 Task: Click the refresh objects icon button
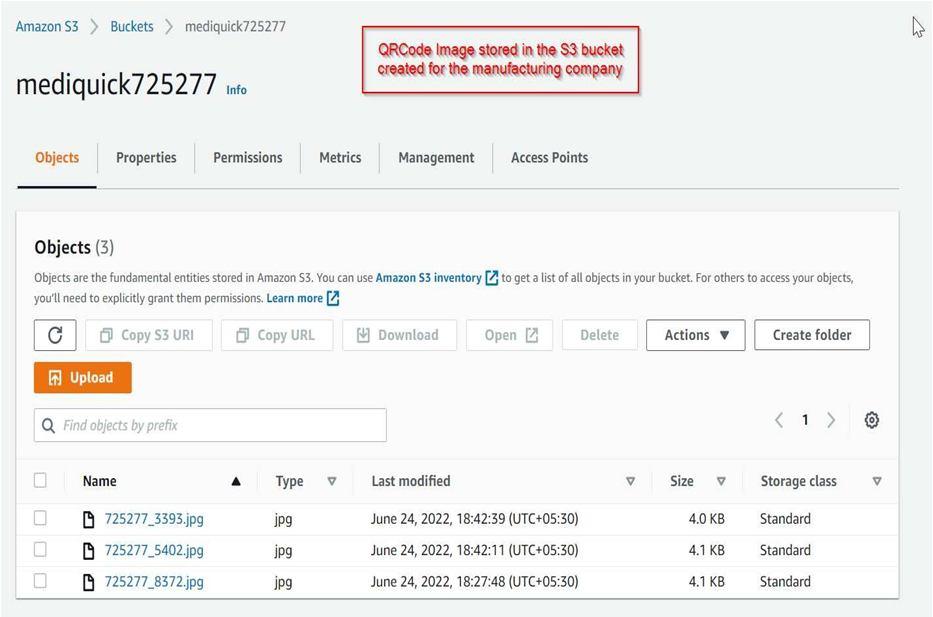55,335
